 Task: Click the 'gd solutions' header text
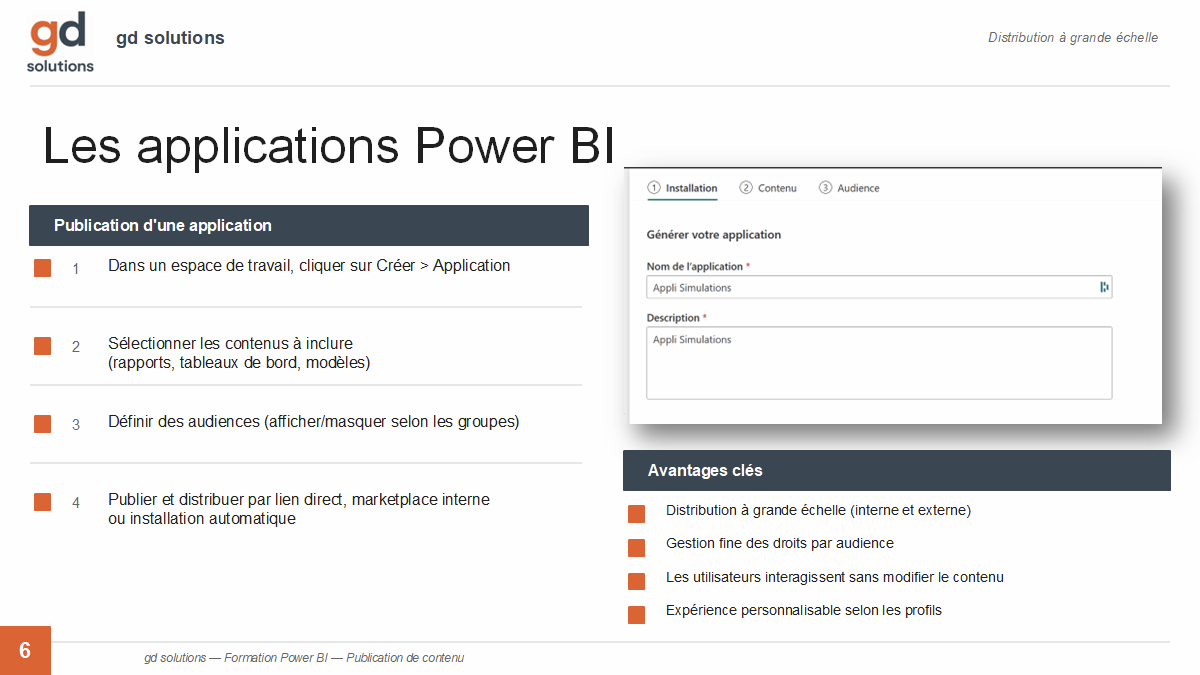pos(170,38)
